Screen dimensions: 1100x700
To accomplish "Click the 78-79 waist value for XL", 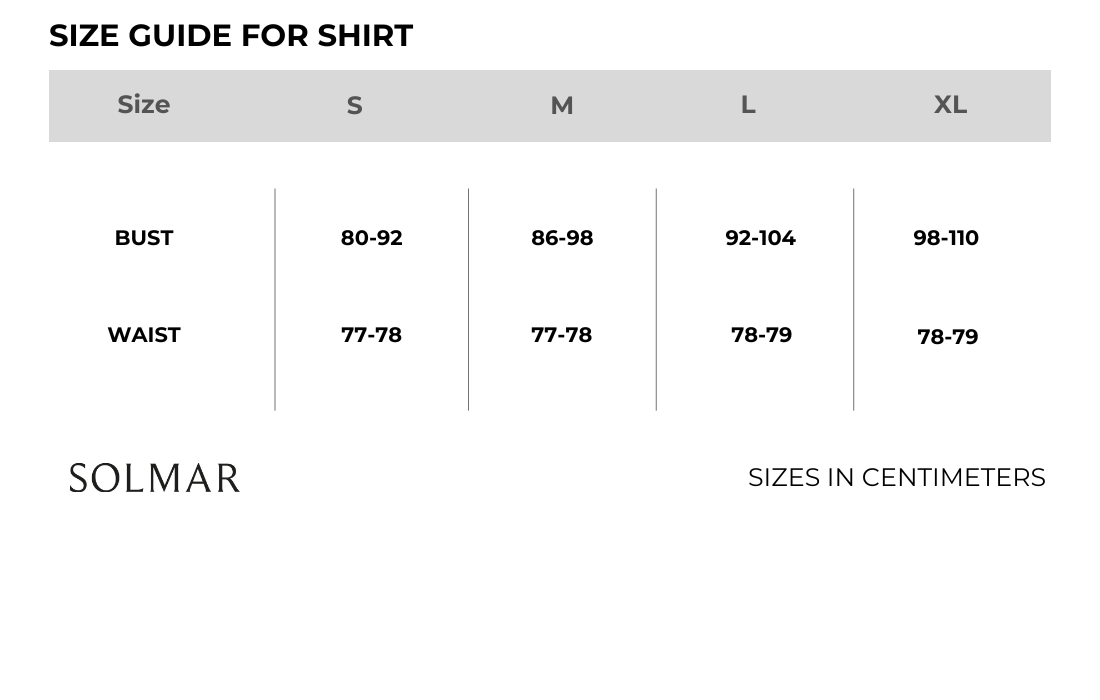I will click(x=947, y=337).
